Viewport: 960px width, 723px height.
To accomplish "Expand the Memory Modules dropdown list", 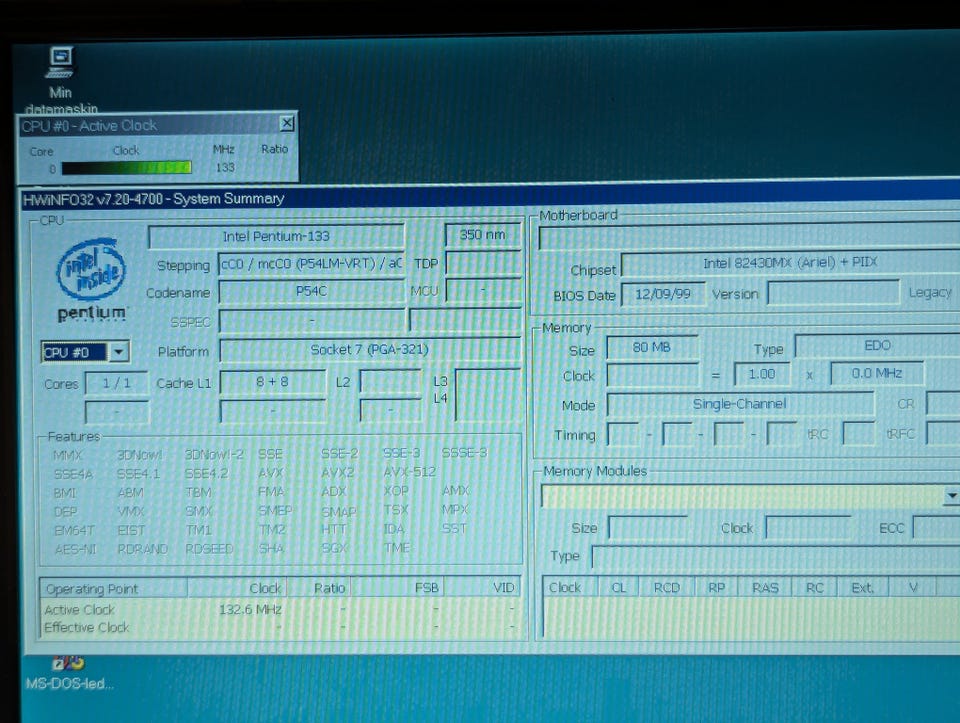I will click(x=951, y=495).
